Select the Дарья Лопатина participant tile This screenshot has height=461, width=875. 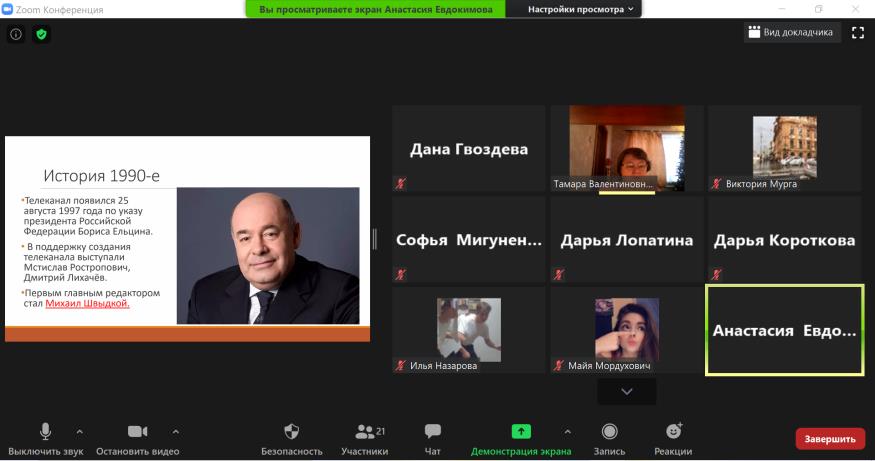pyautogui.click(x=627, y=239)
